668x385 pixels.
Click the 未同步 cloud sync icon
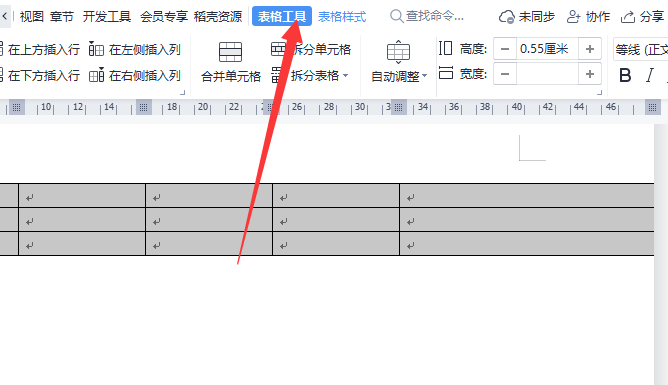point(507,17)
